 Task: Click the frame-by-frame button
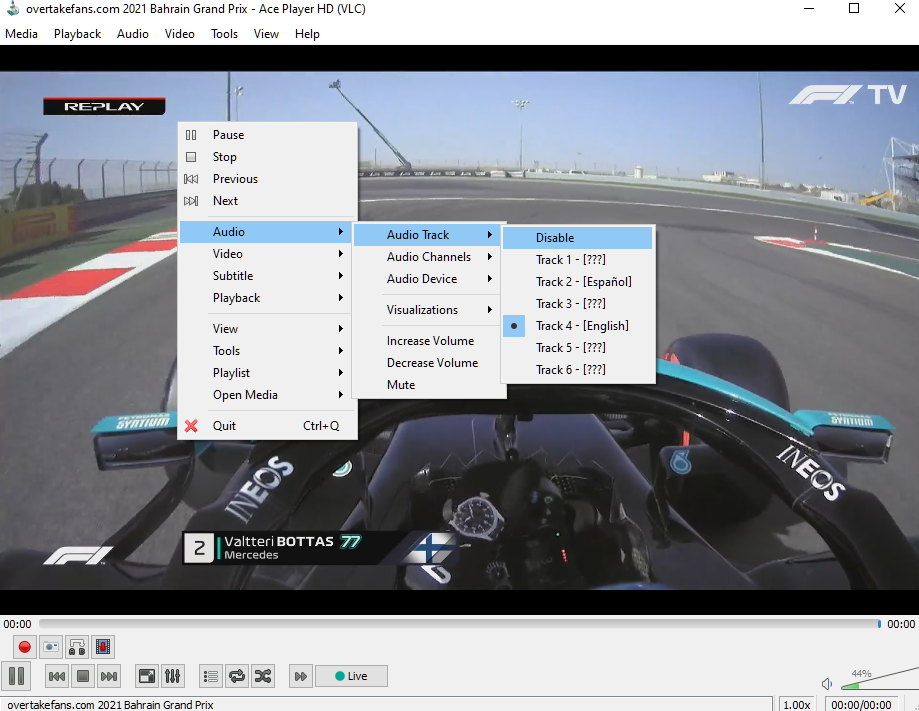103,647
